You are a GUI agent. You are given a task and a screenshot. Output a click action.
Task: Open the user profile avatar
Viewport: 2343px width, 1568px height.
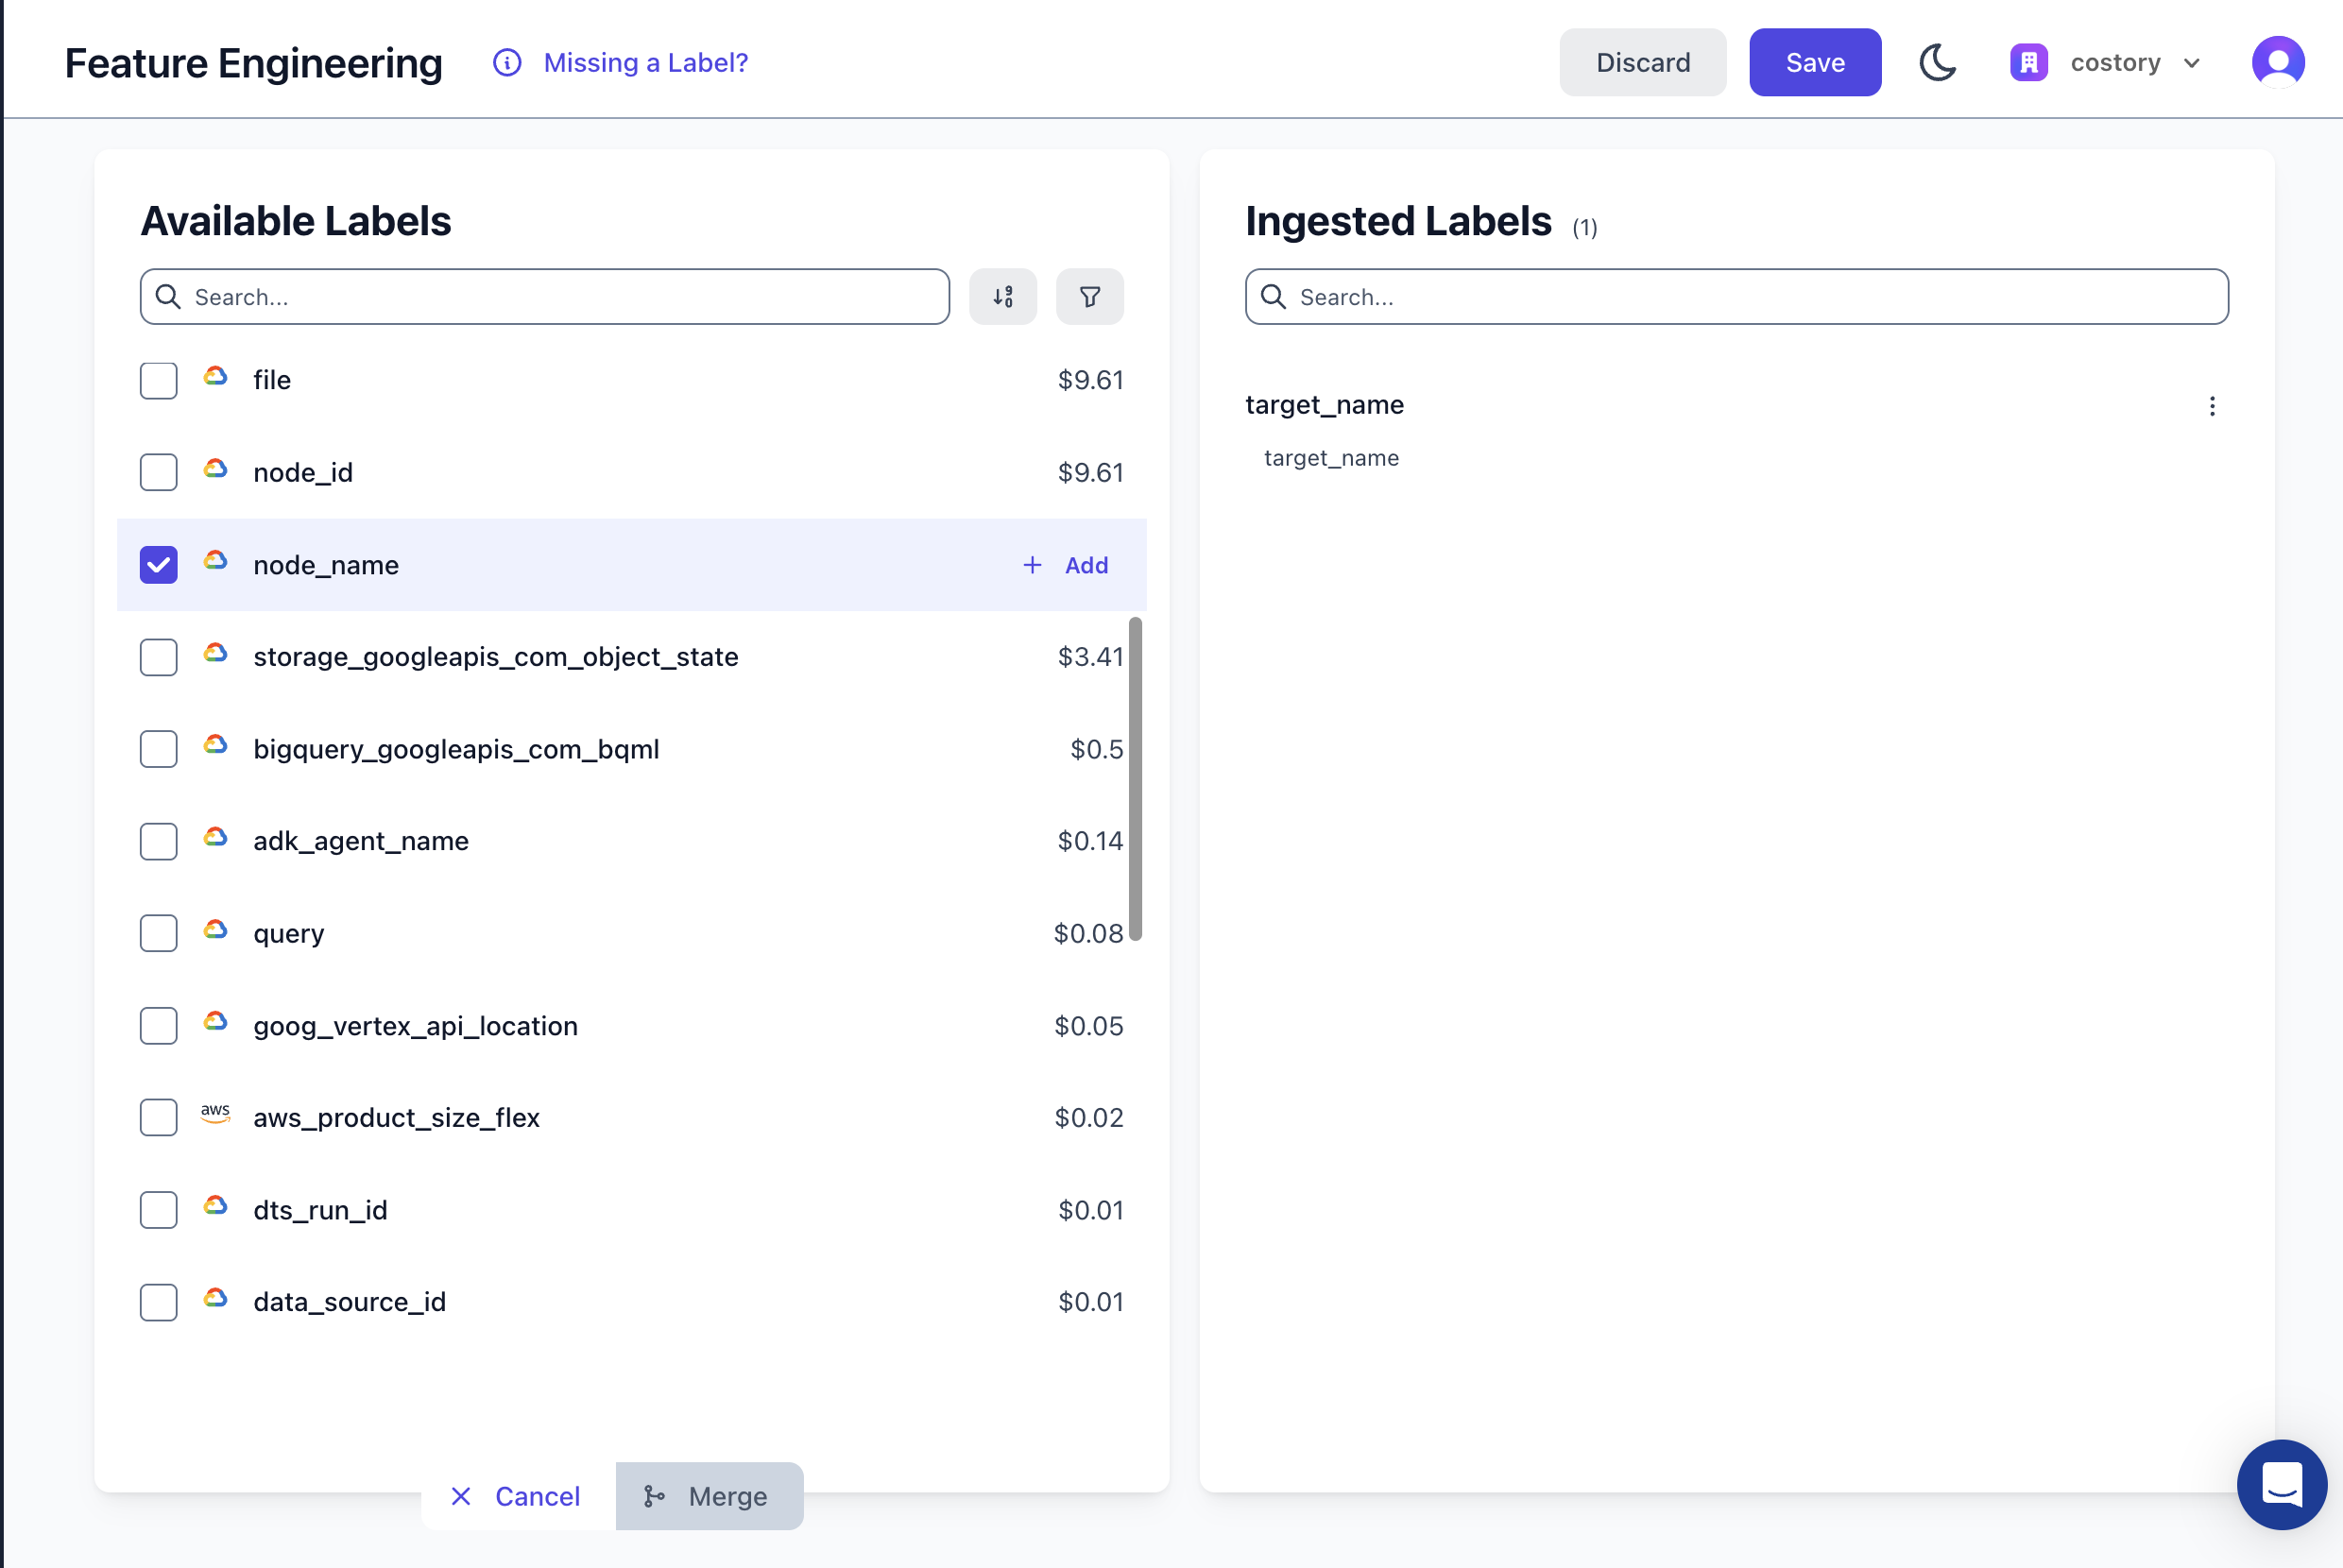click(x=2277, y=62)
